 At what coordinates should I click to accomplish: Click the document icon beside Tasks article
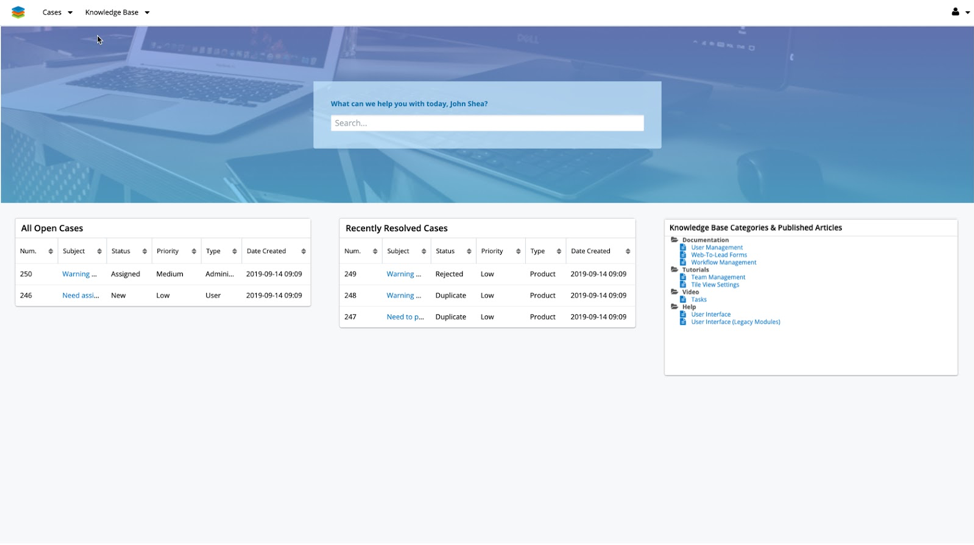683,299
